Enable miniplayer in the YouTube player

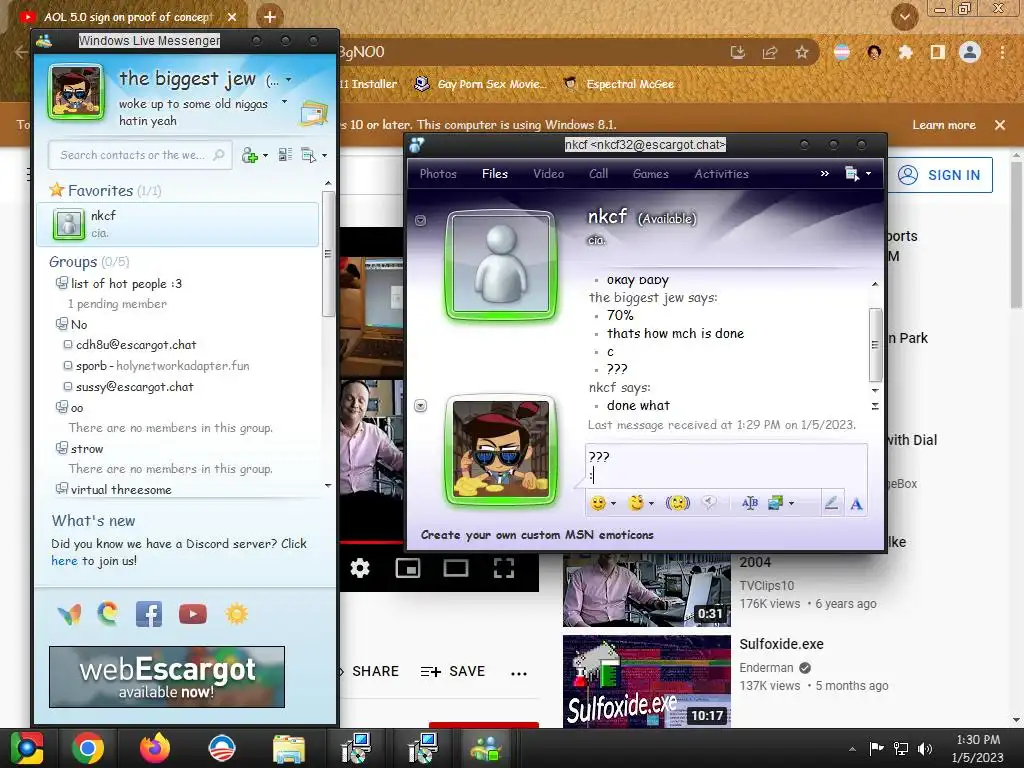pyautogui.click(x=408, y=568)
